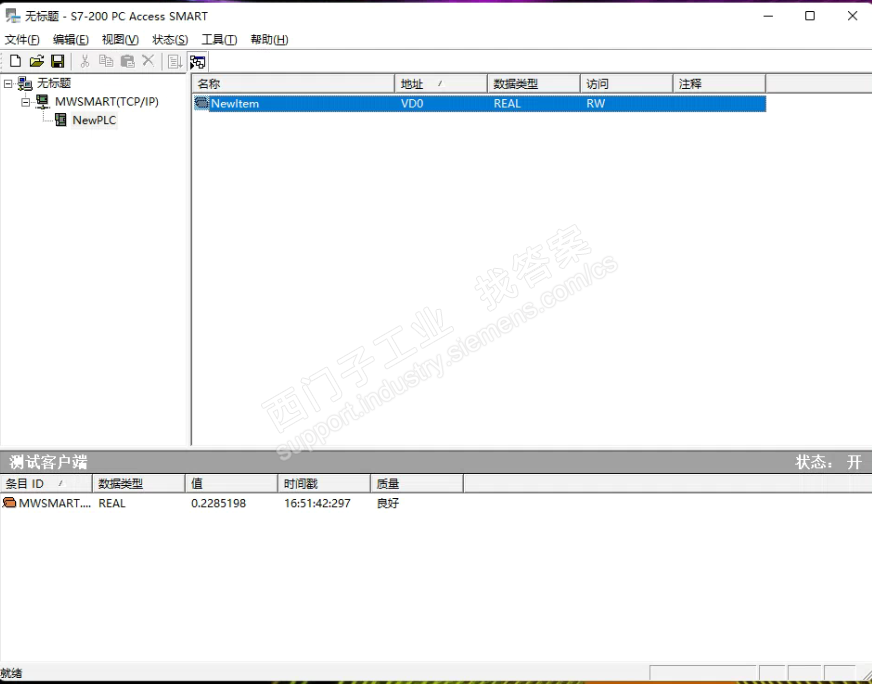
Task: Sort by the 名称 column header
Action: 293,84
